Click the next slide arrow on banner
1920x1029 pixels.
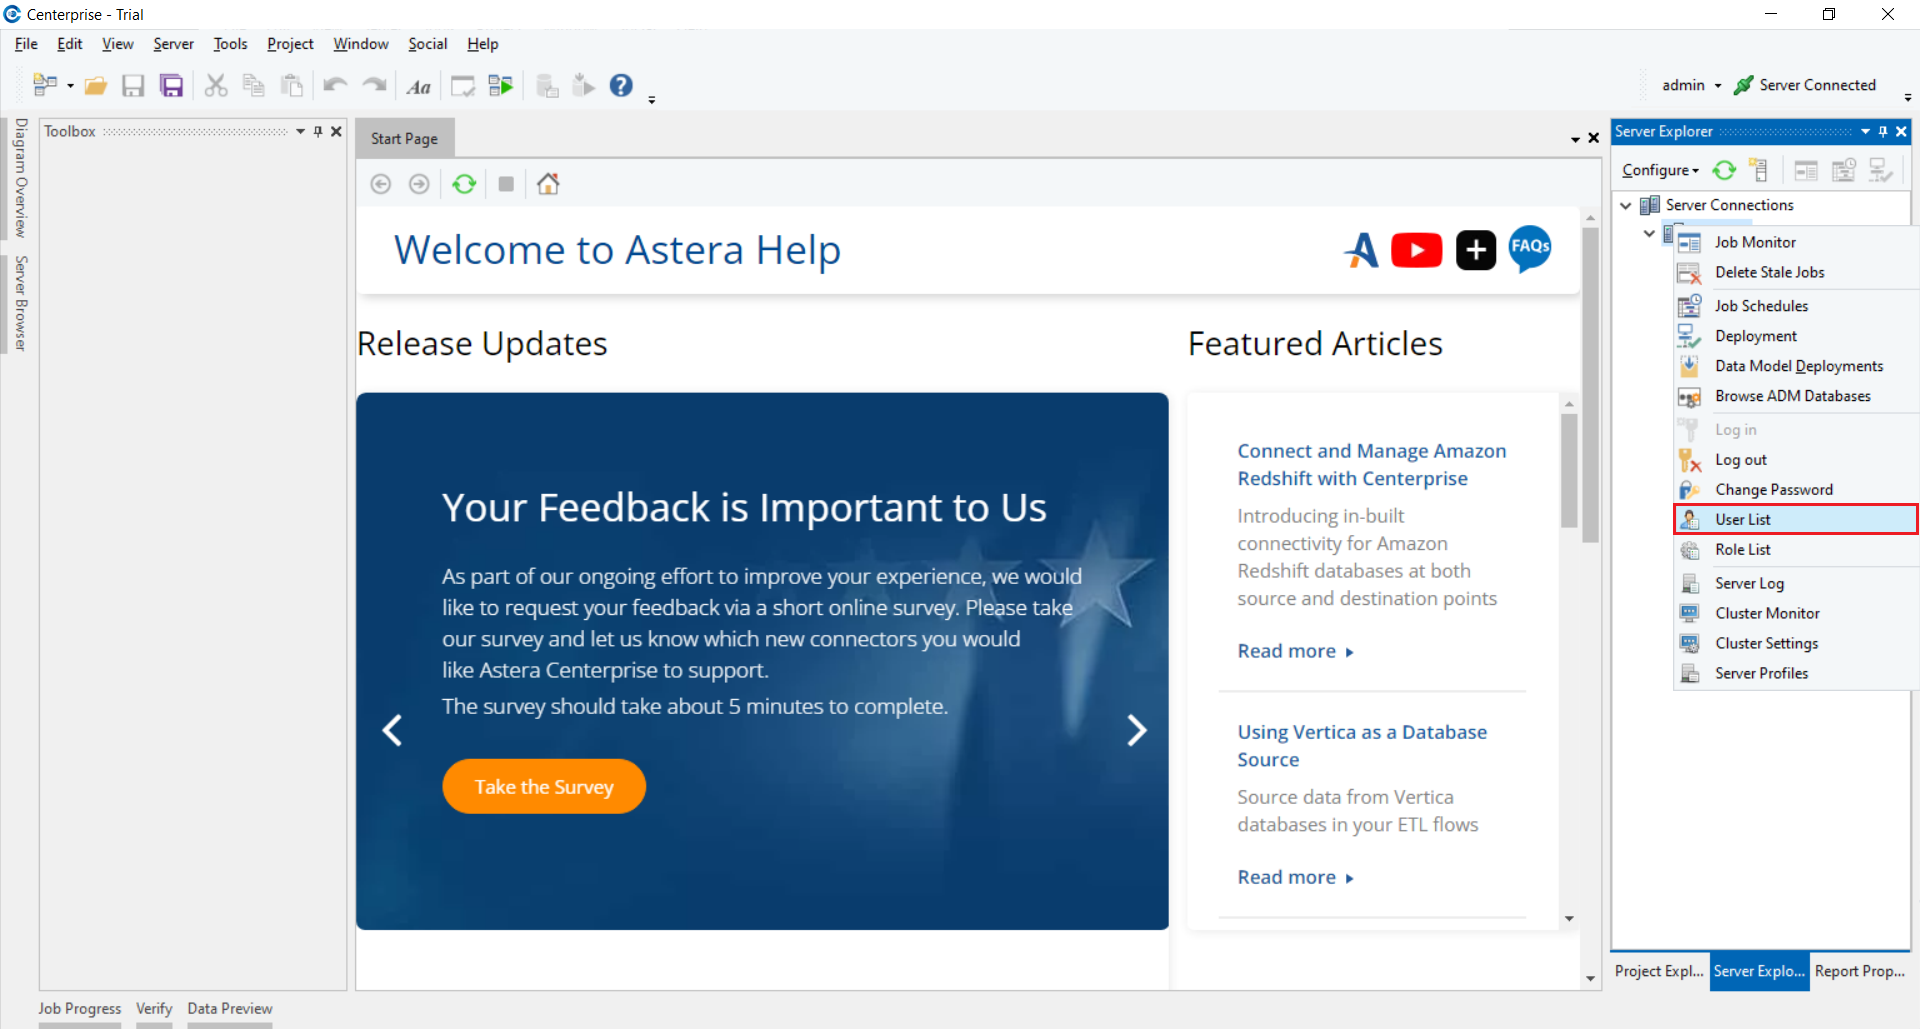1136,730
